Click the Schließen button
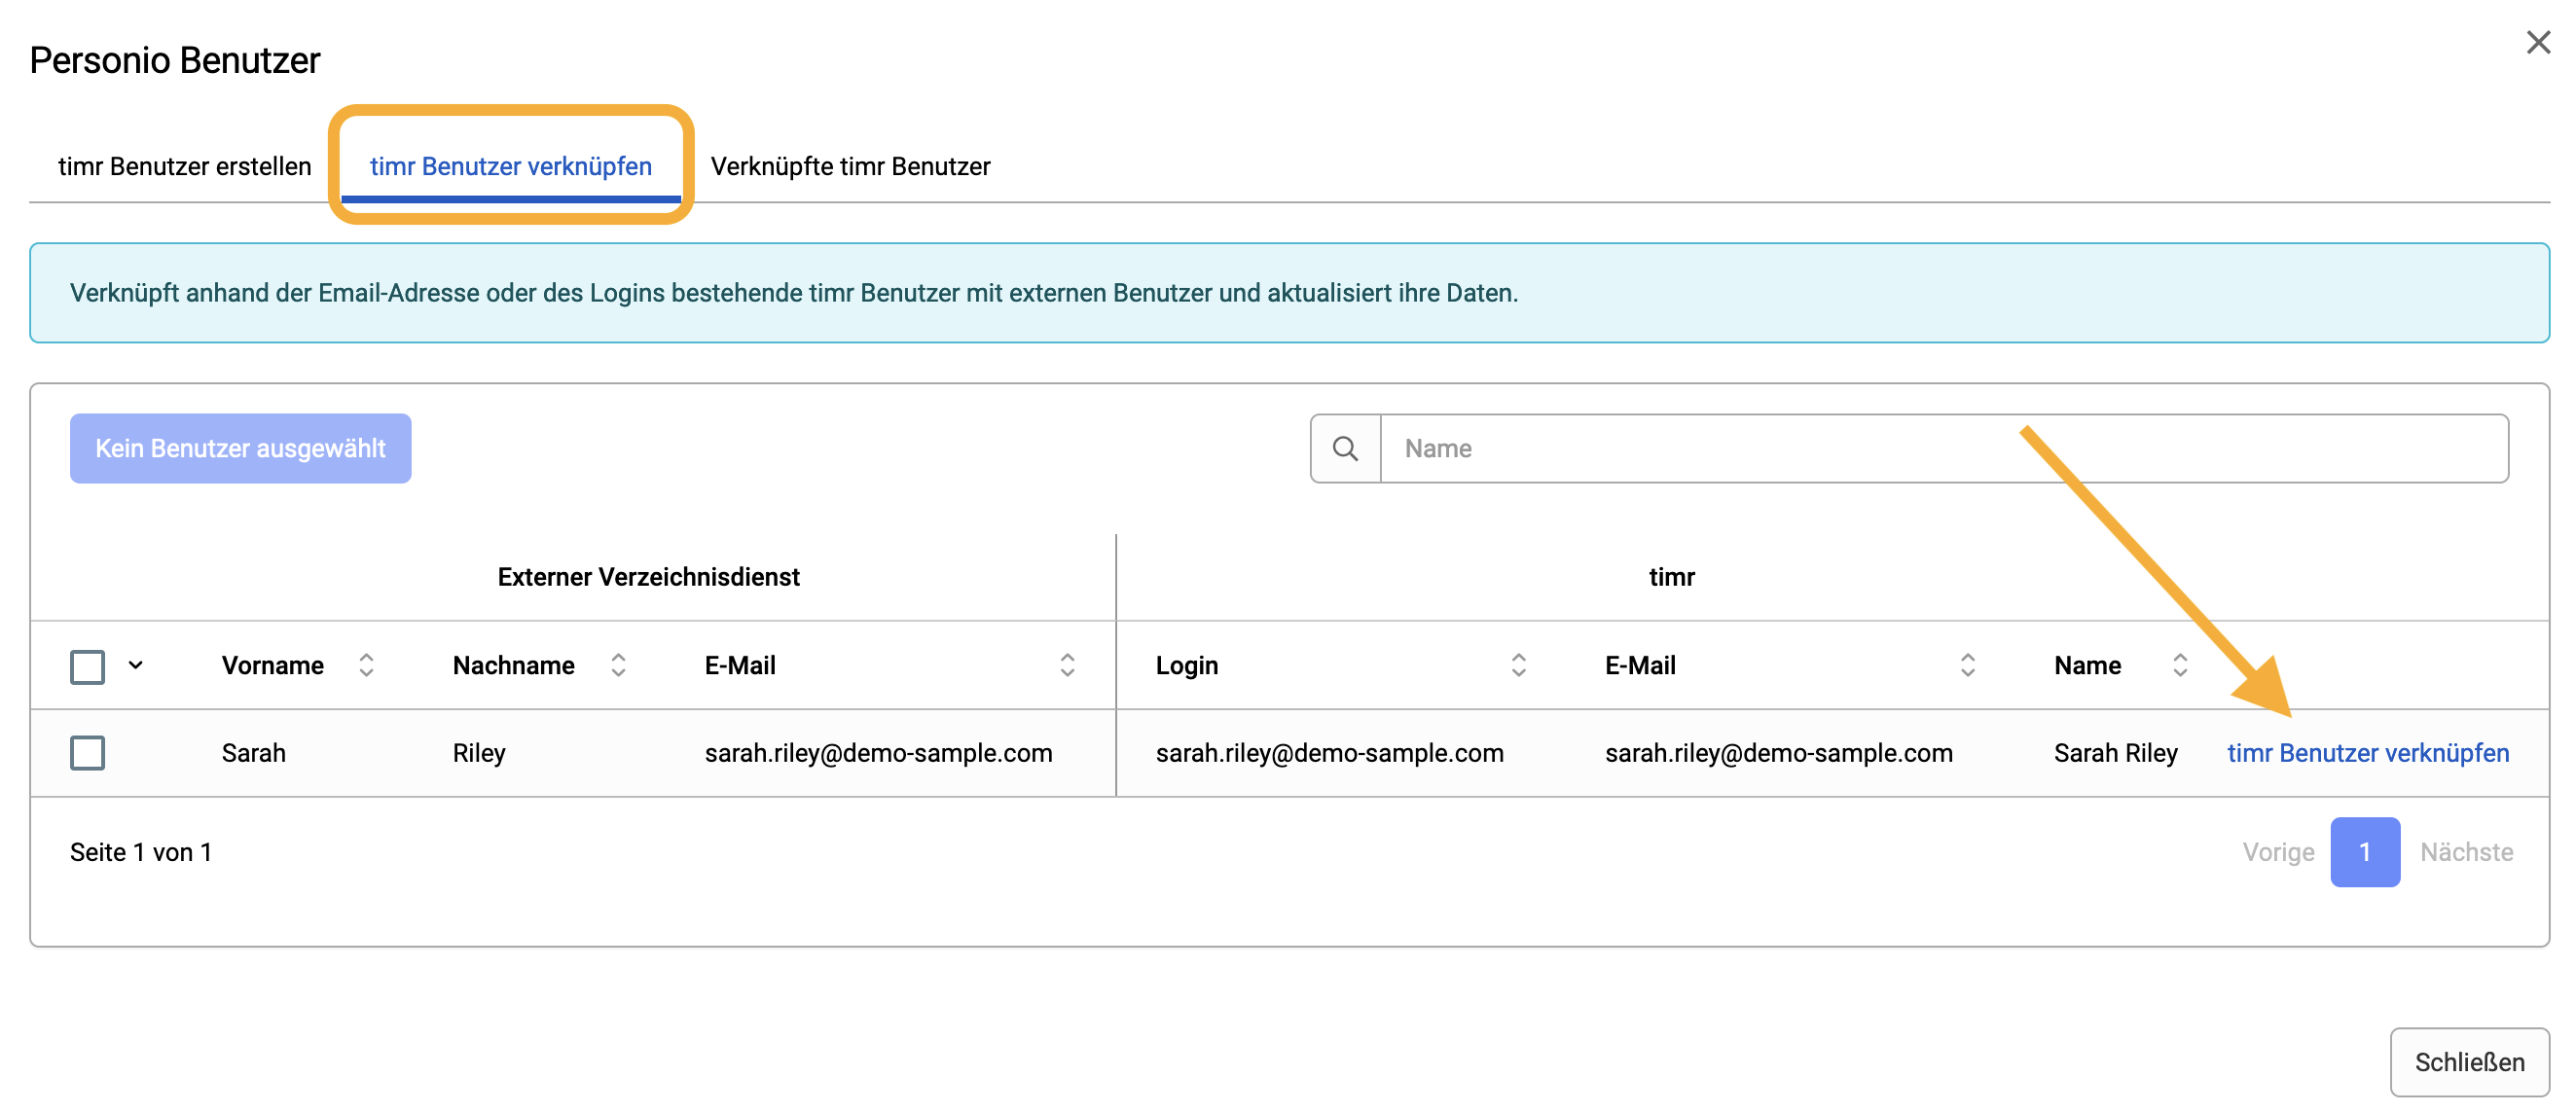 click(x=2469, y=1062)
